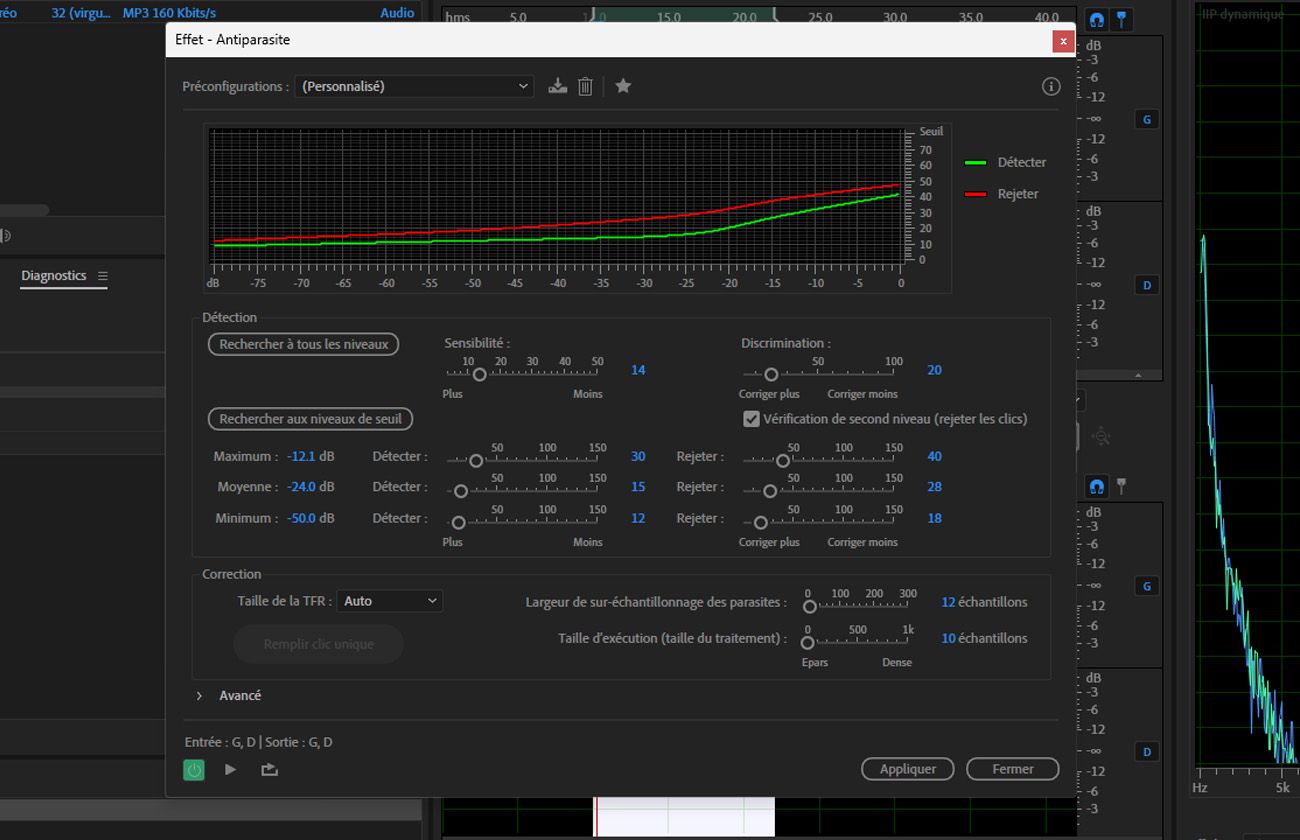Click the delete preset trash icon
The height and width of the screenshot is (840, 1300).
586,86
